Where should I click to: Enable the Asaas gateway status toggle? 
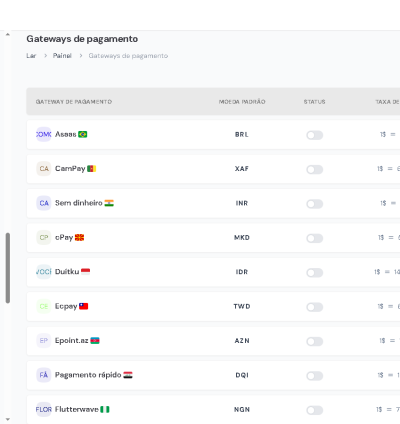coord(315,135)
